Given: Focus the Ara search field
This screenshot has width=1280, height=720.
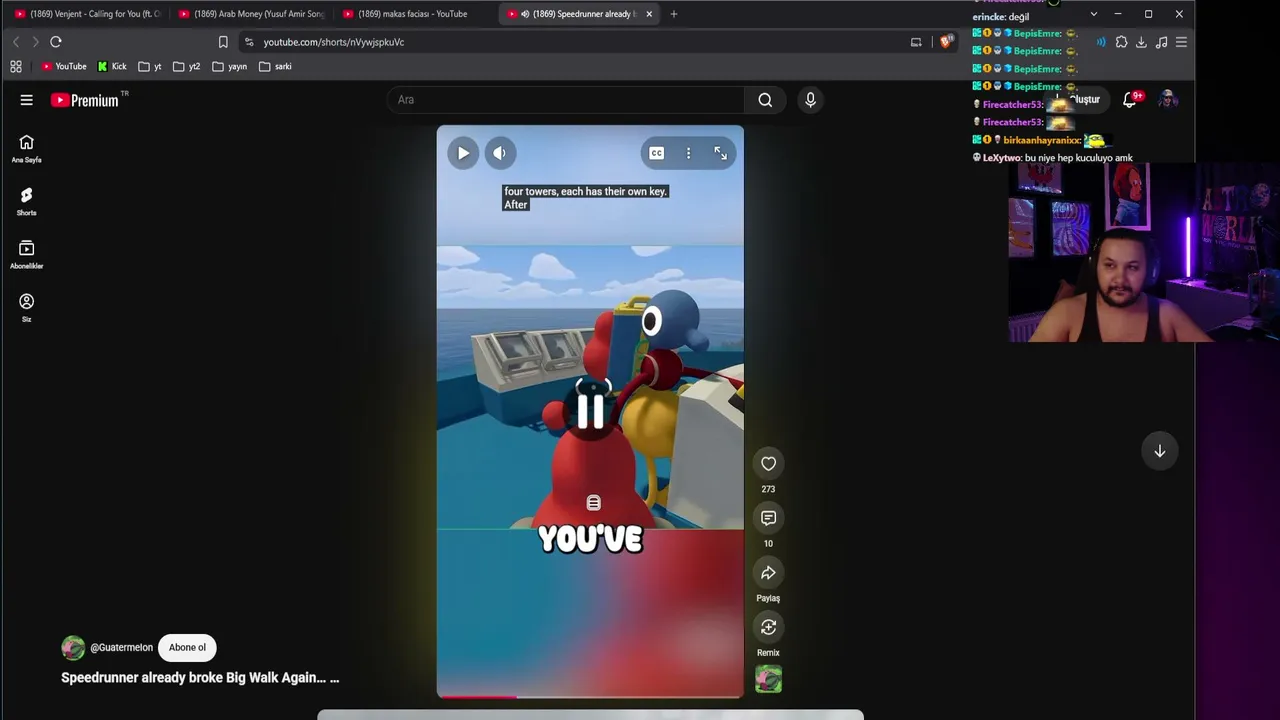Looking at the screenshot, I should (565, 100).
